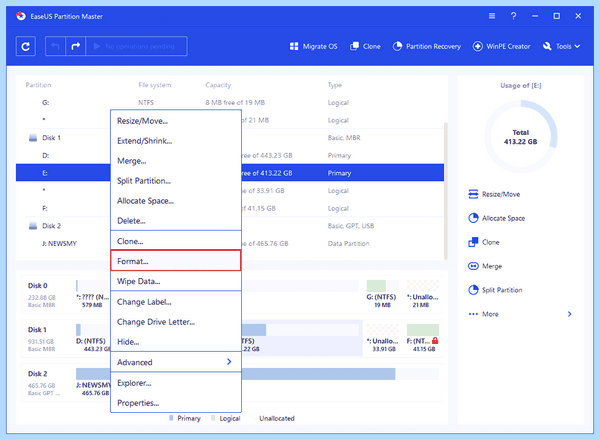Launch Partition Recovery from toolbar
The image size is (600, 440).
click(427, 46)
